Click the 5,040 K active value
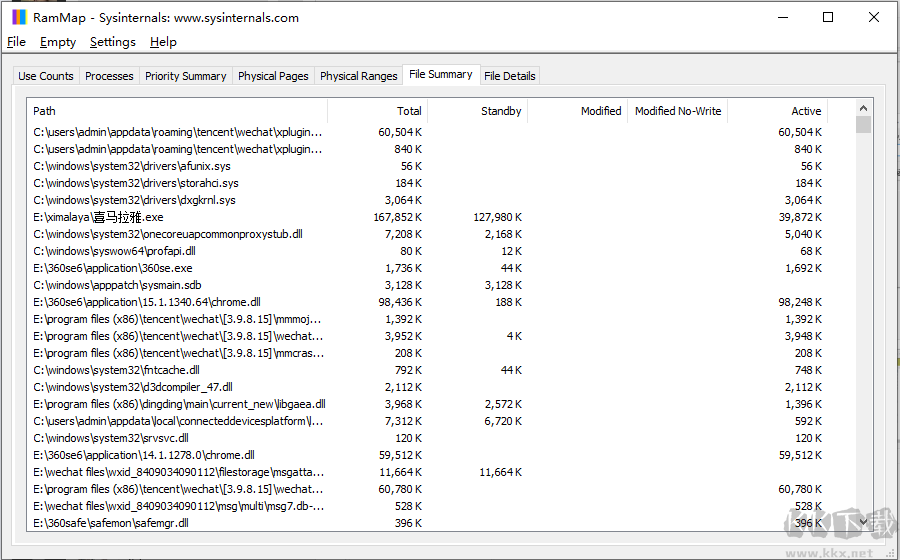The image size is (900, 560). point(803,234)
